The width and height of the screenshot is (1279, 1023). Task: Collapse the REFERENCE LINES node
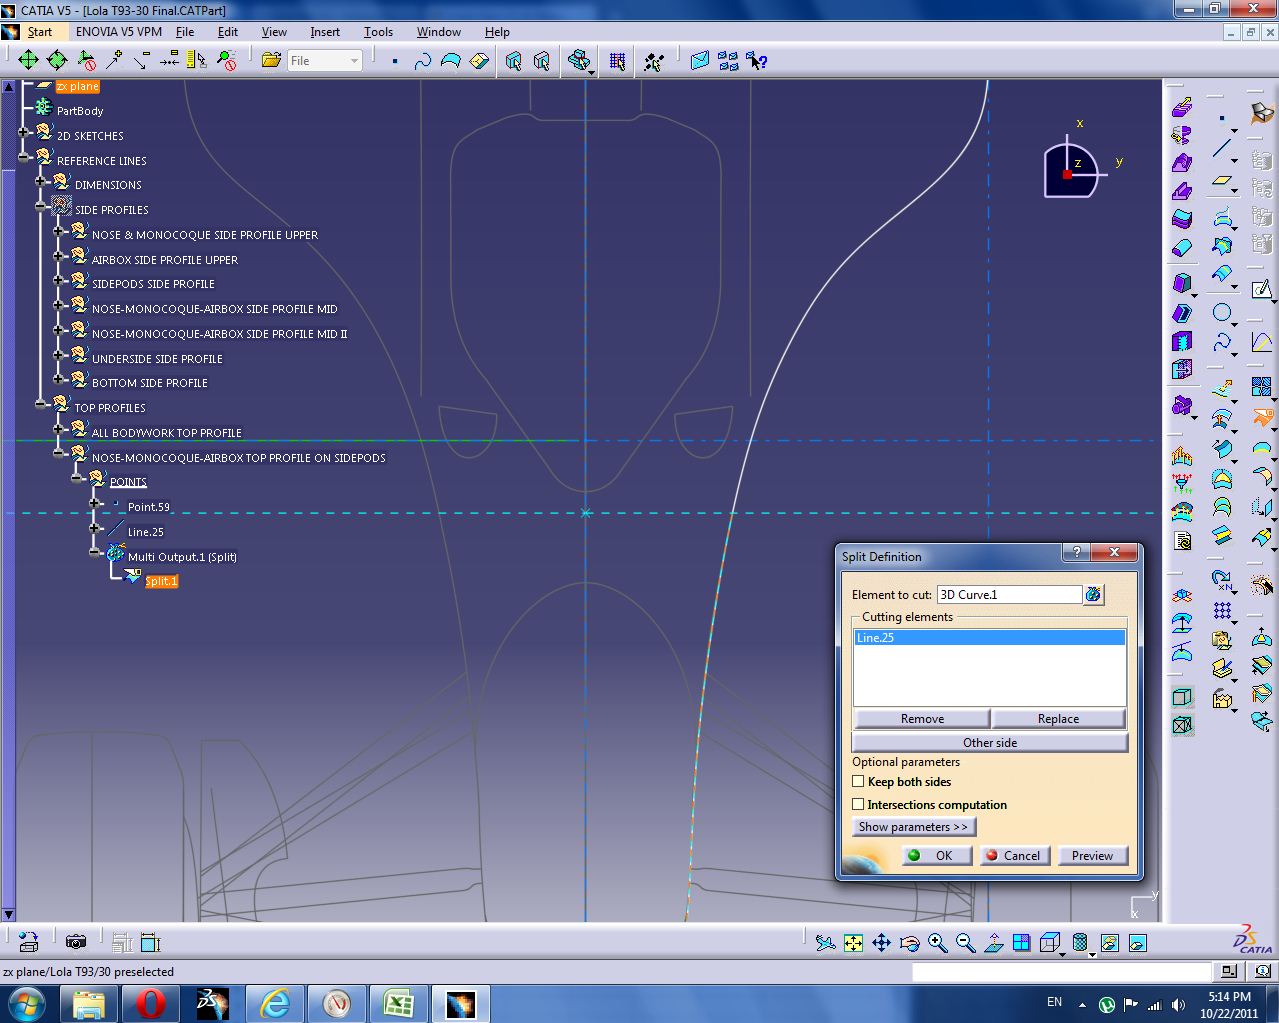pyautogui.click(x=24, y=158)
